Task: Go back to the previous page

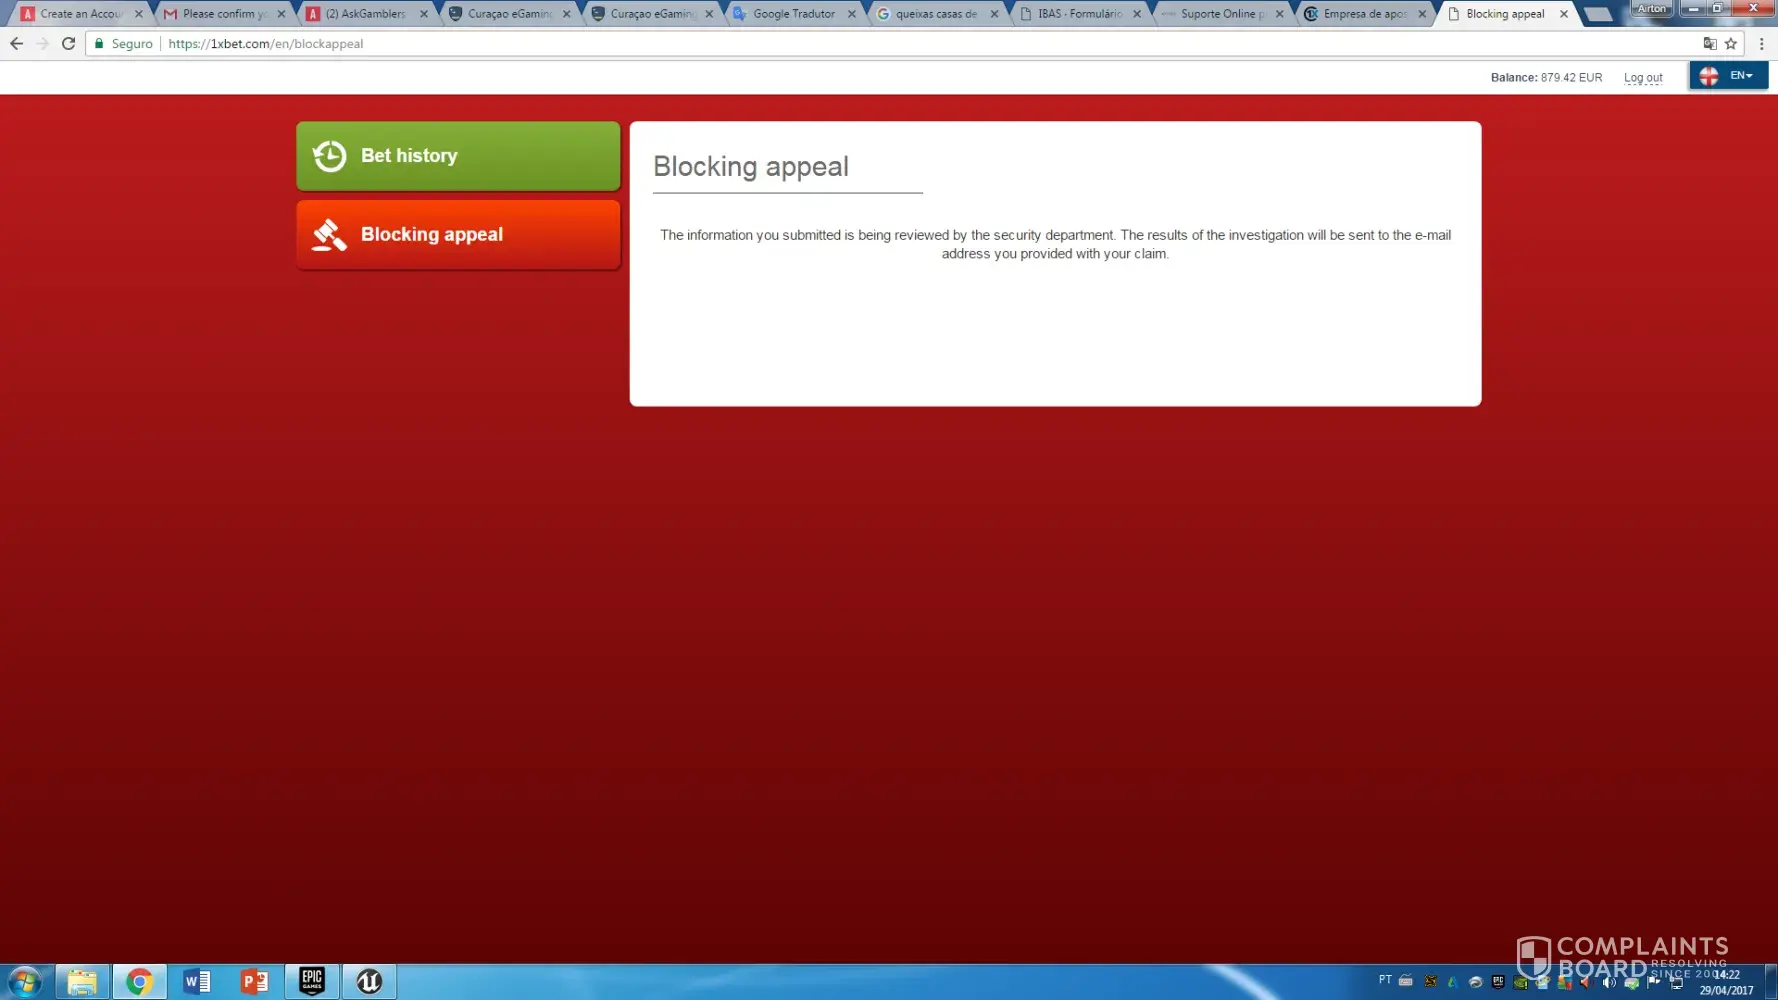Action: pyautogui.click(x=16, y=44)
